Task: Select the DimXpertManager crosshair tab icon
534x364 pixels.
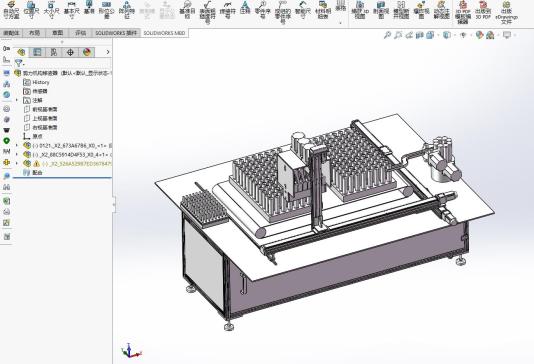Action: tap(70, 52)
